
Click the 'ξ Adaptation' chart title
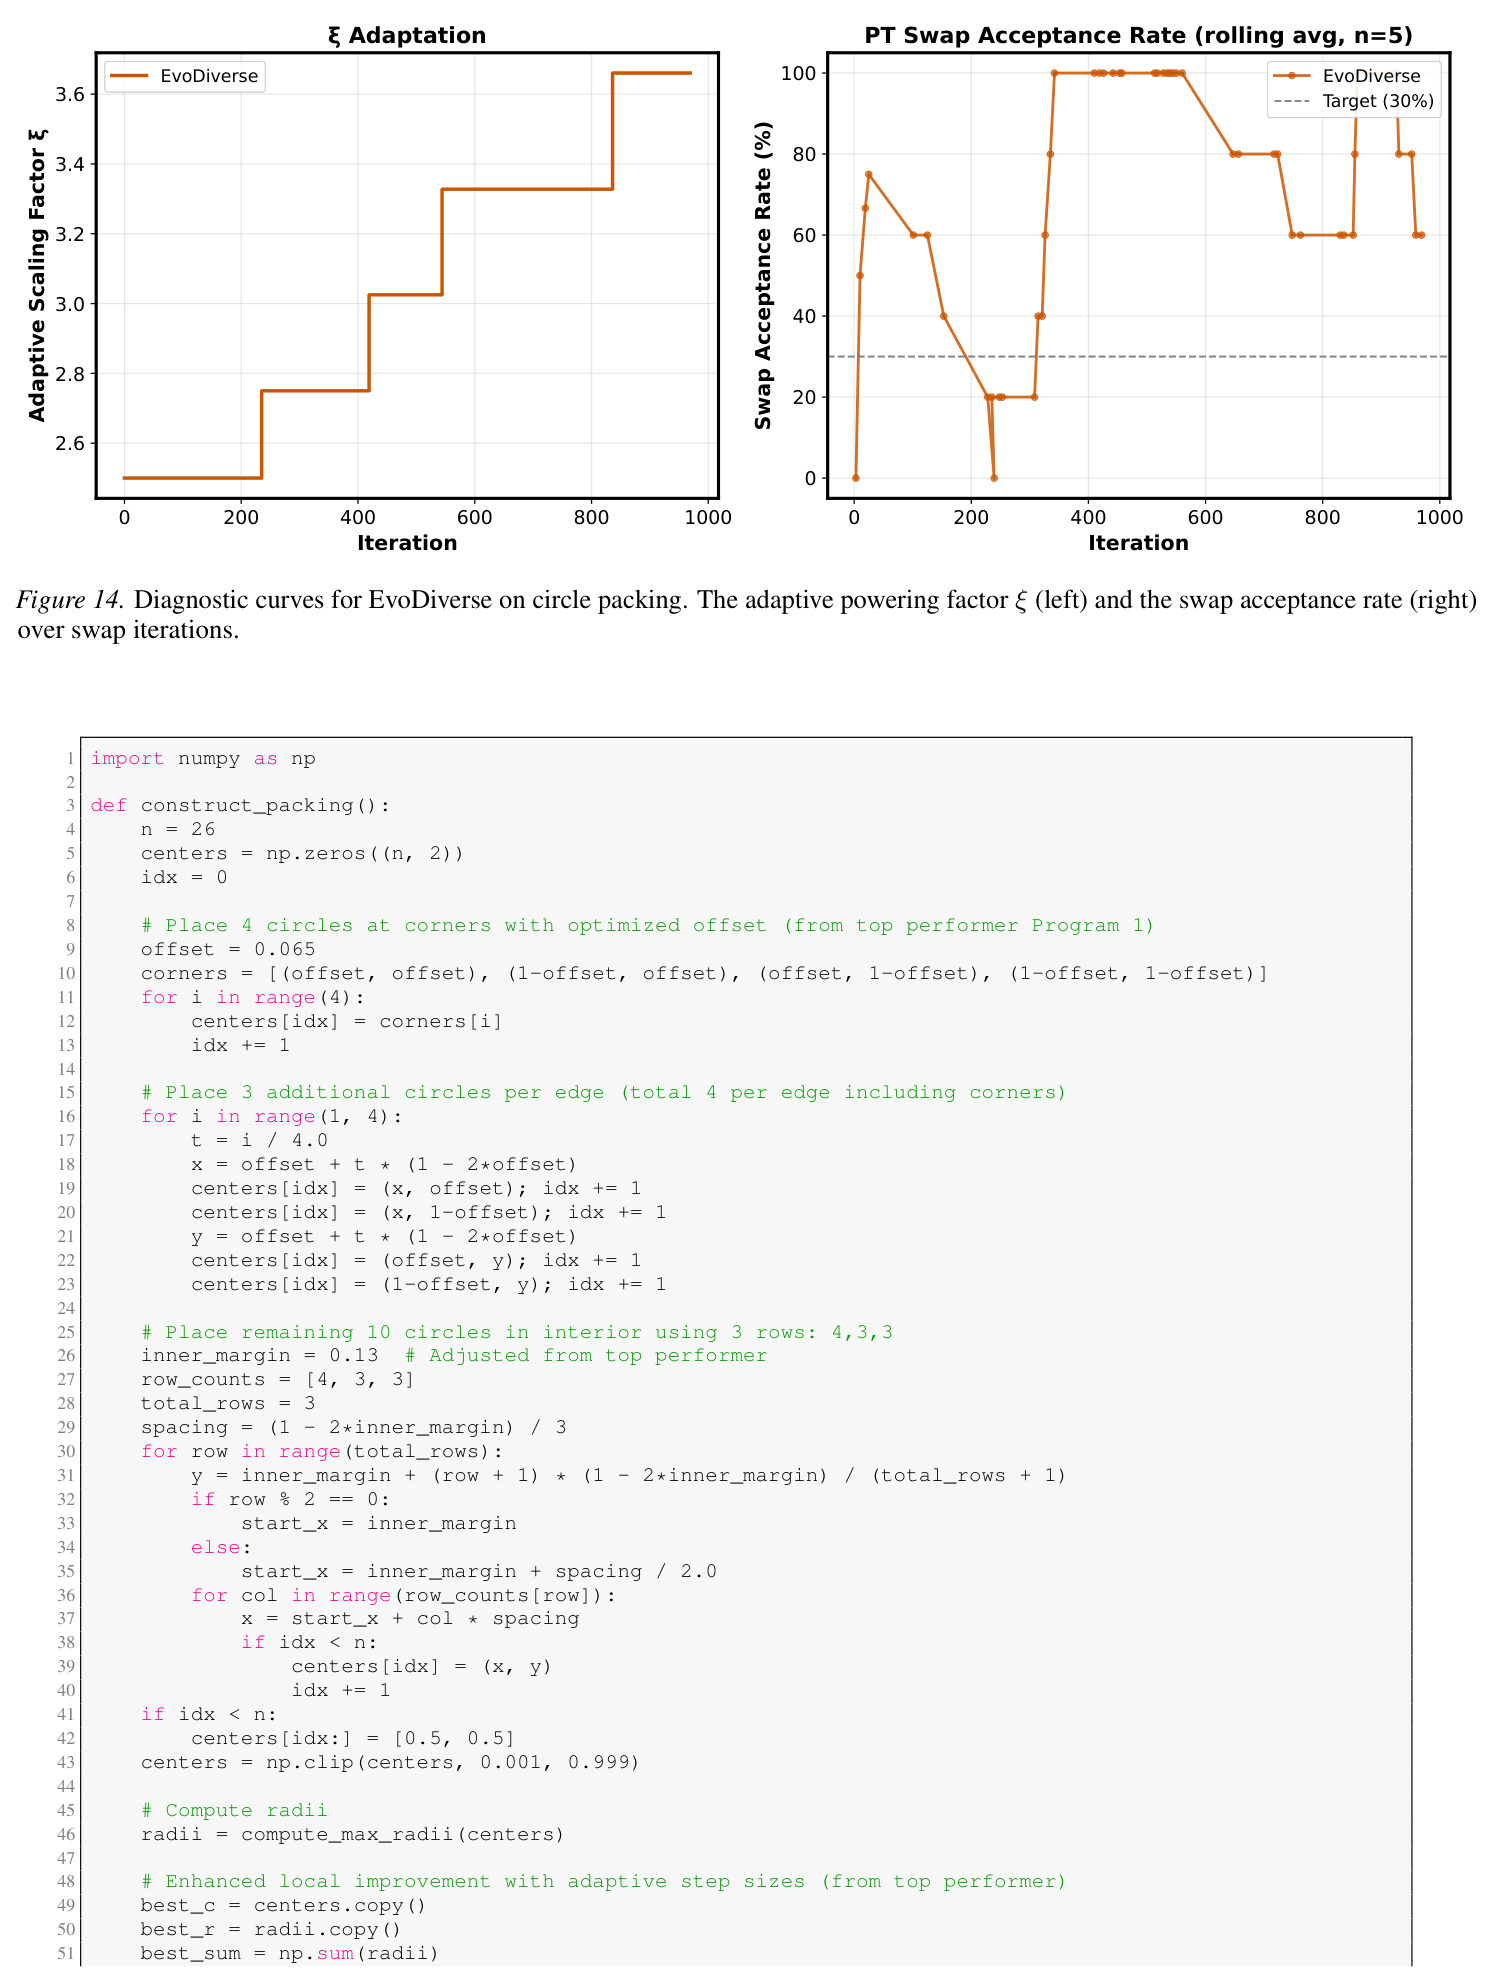pos(406,36)
